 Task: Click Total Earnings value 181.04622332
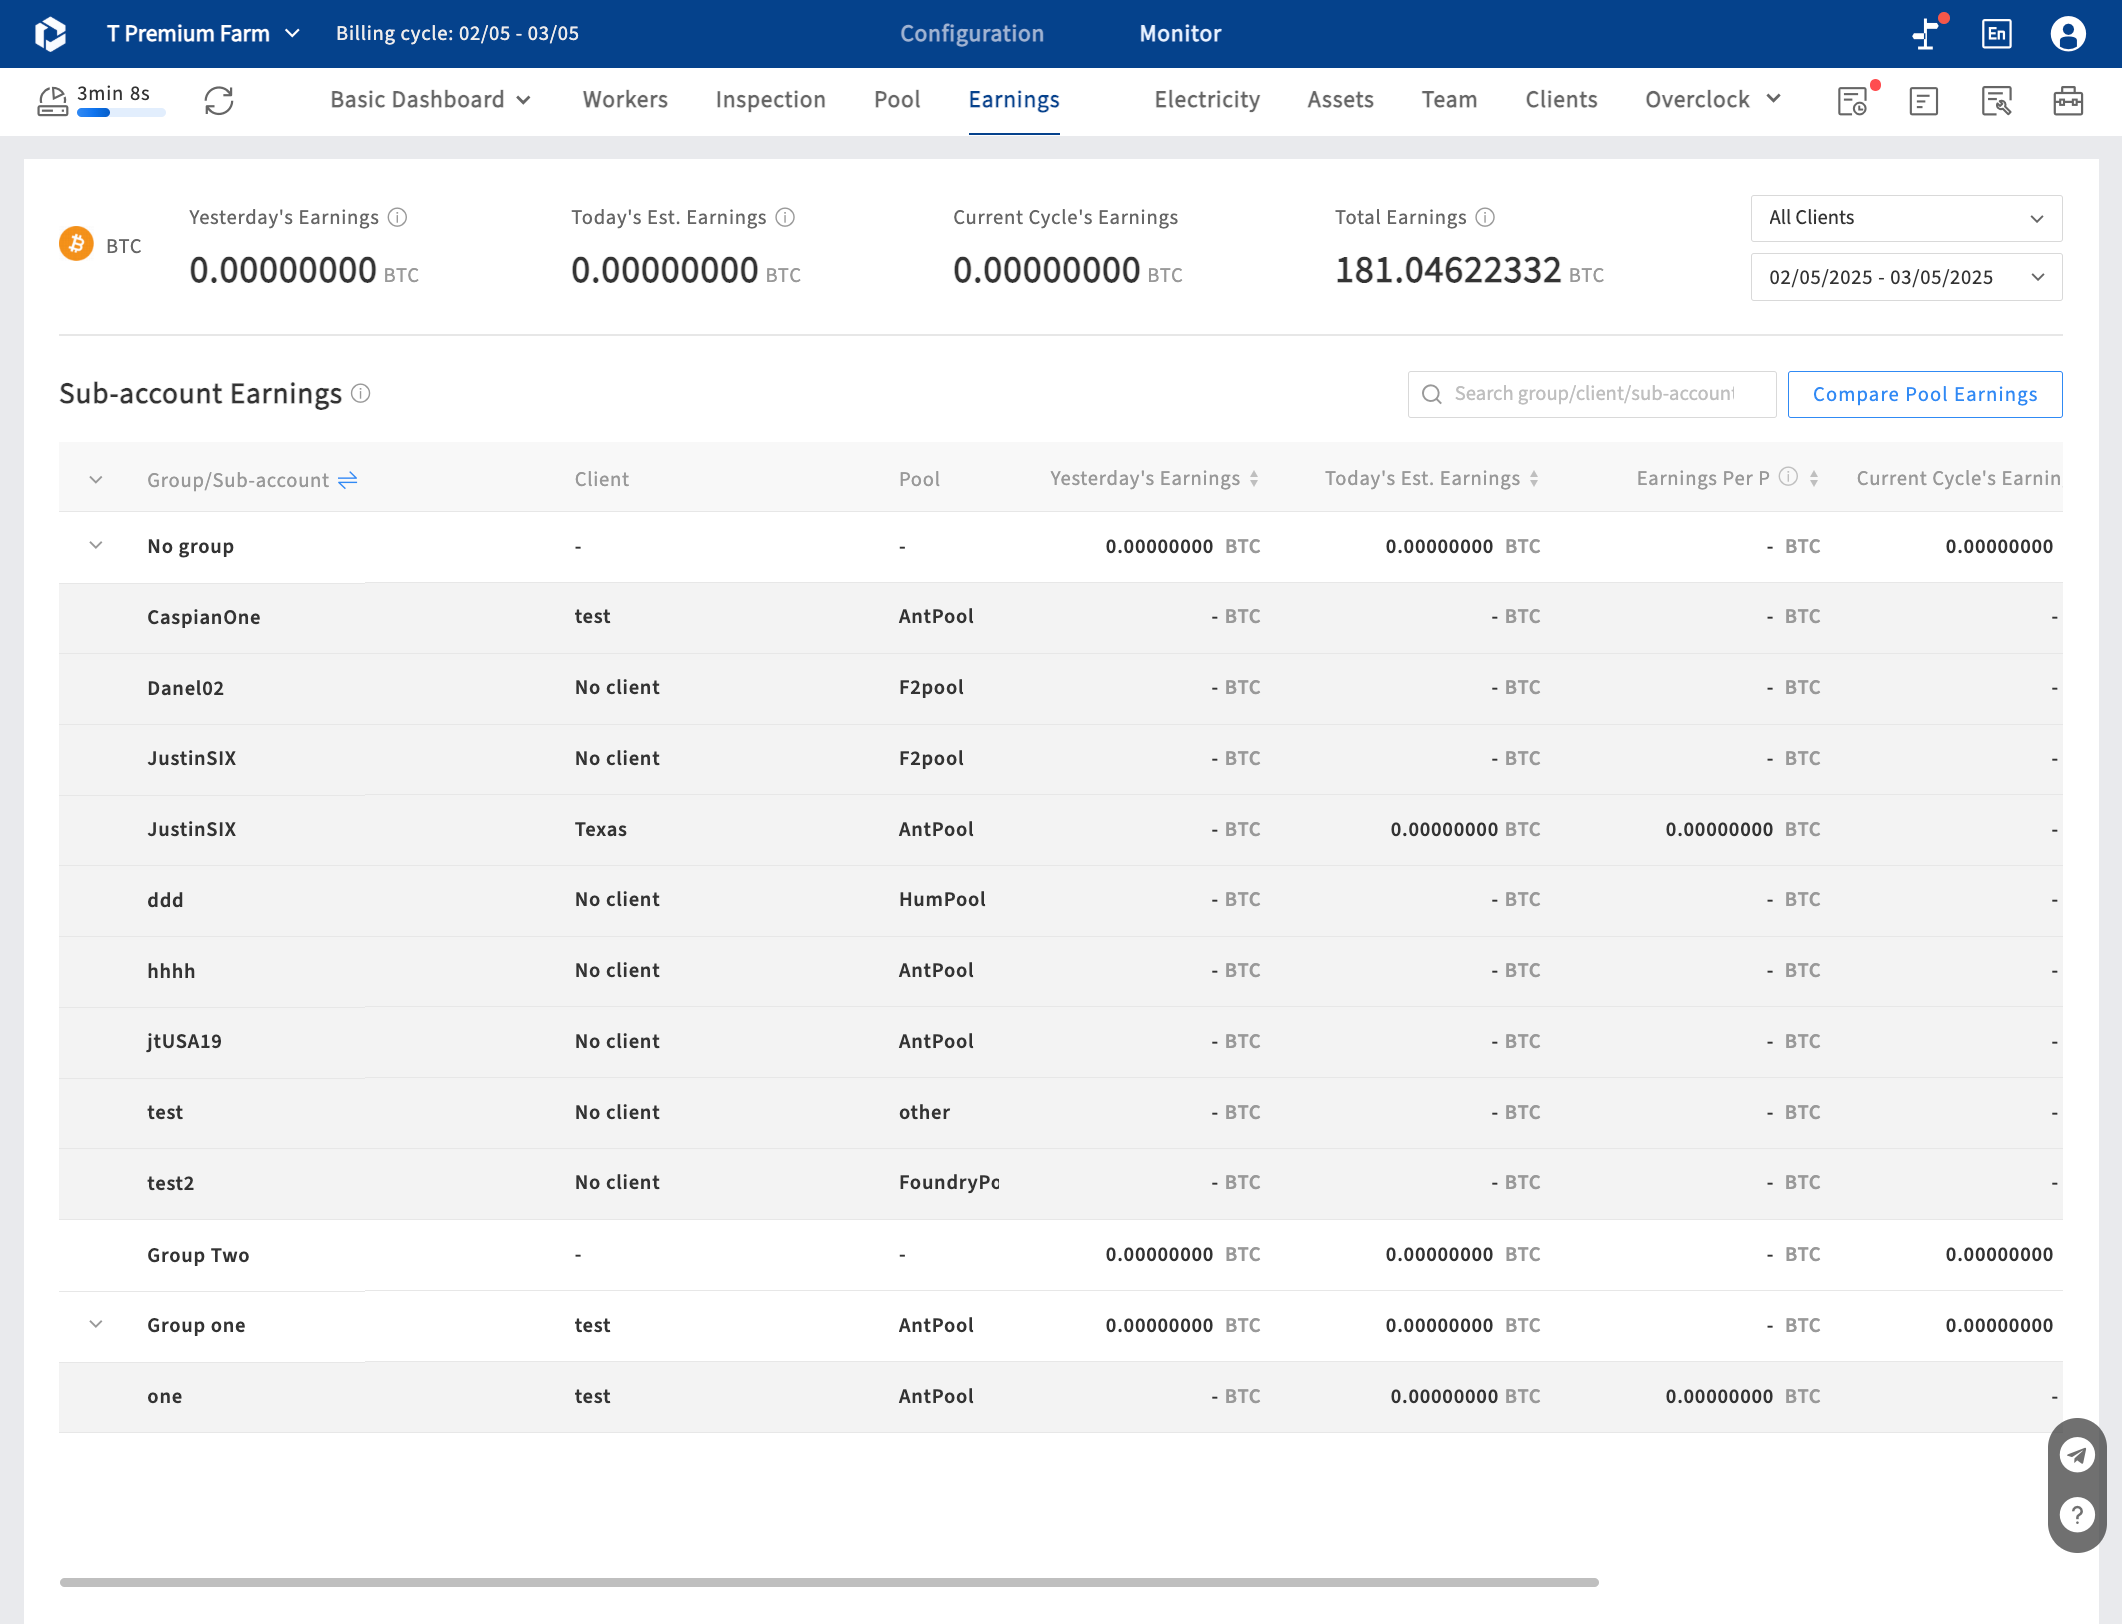tap(1448, 270)
